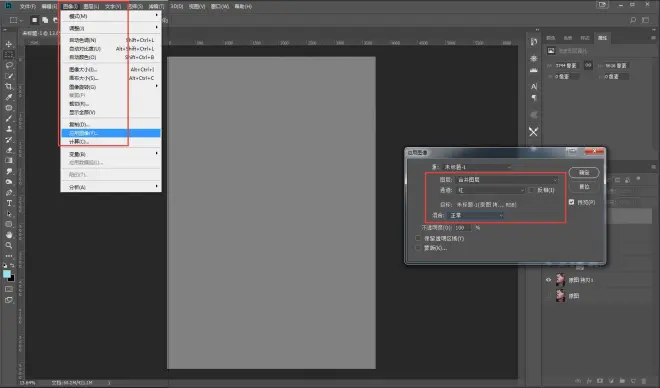The height and width of the screenshot is (388, 660).
Task: Open the Character panel icon
Action: (x=534, y=86)
